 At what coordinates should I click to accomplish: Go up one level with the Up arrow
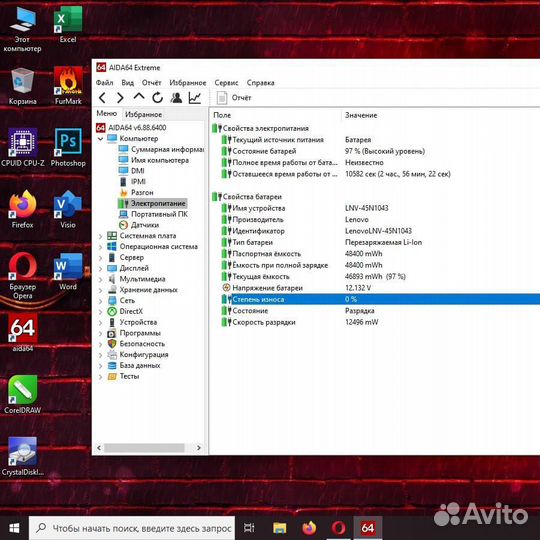coord(139,97)
